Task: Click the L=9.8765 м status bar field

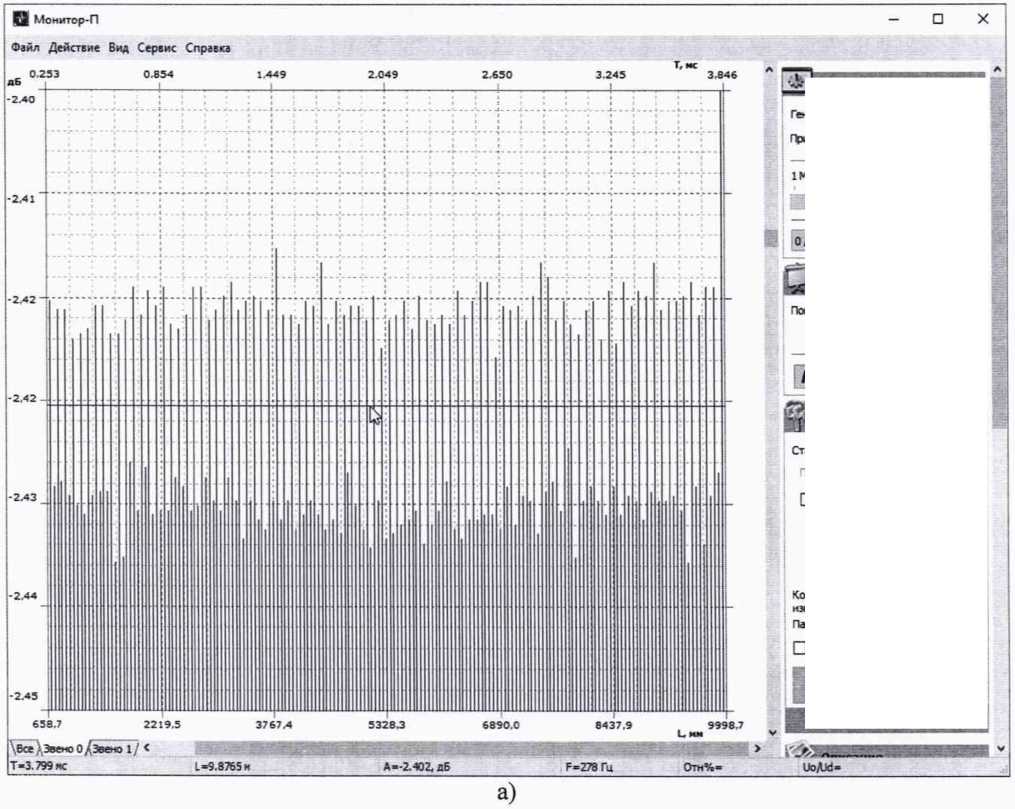Action: (x=287, y=767)
